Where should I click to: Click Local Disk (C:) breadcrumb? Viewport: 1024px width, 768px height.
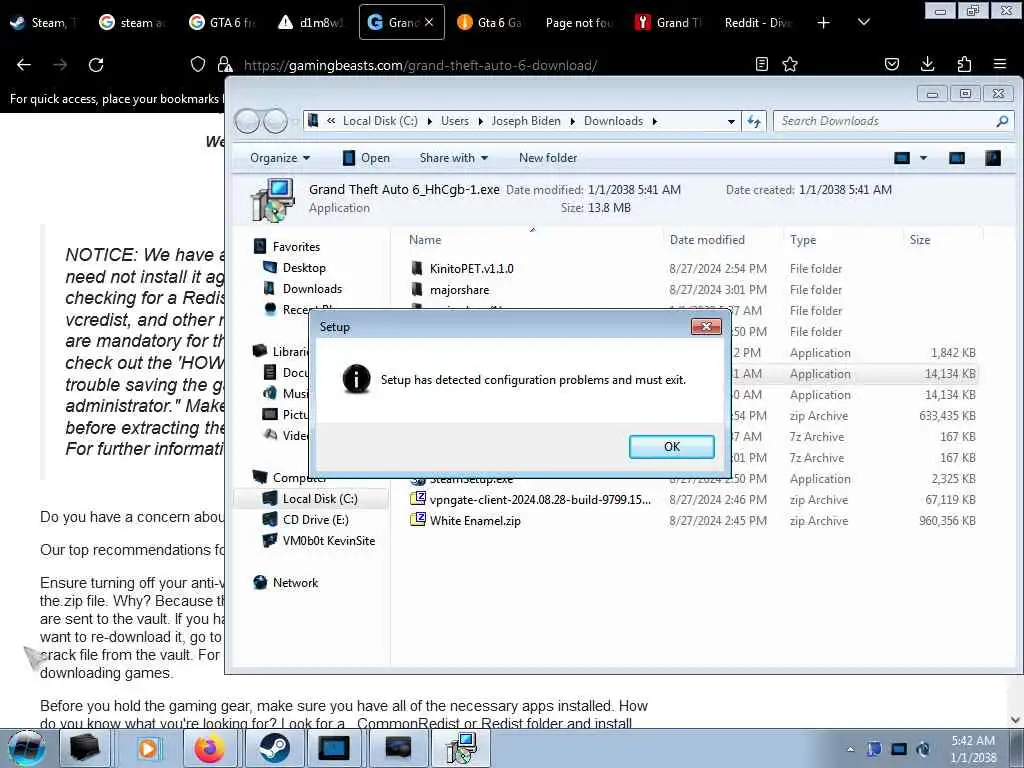(380, 121)
